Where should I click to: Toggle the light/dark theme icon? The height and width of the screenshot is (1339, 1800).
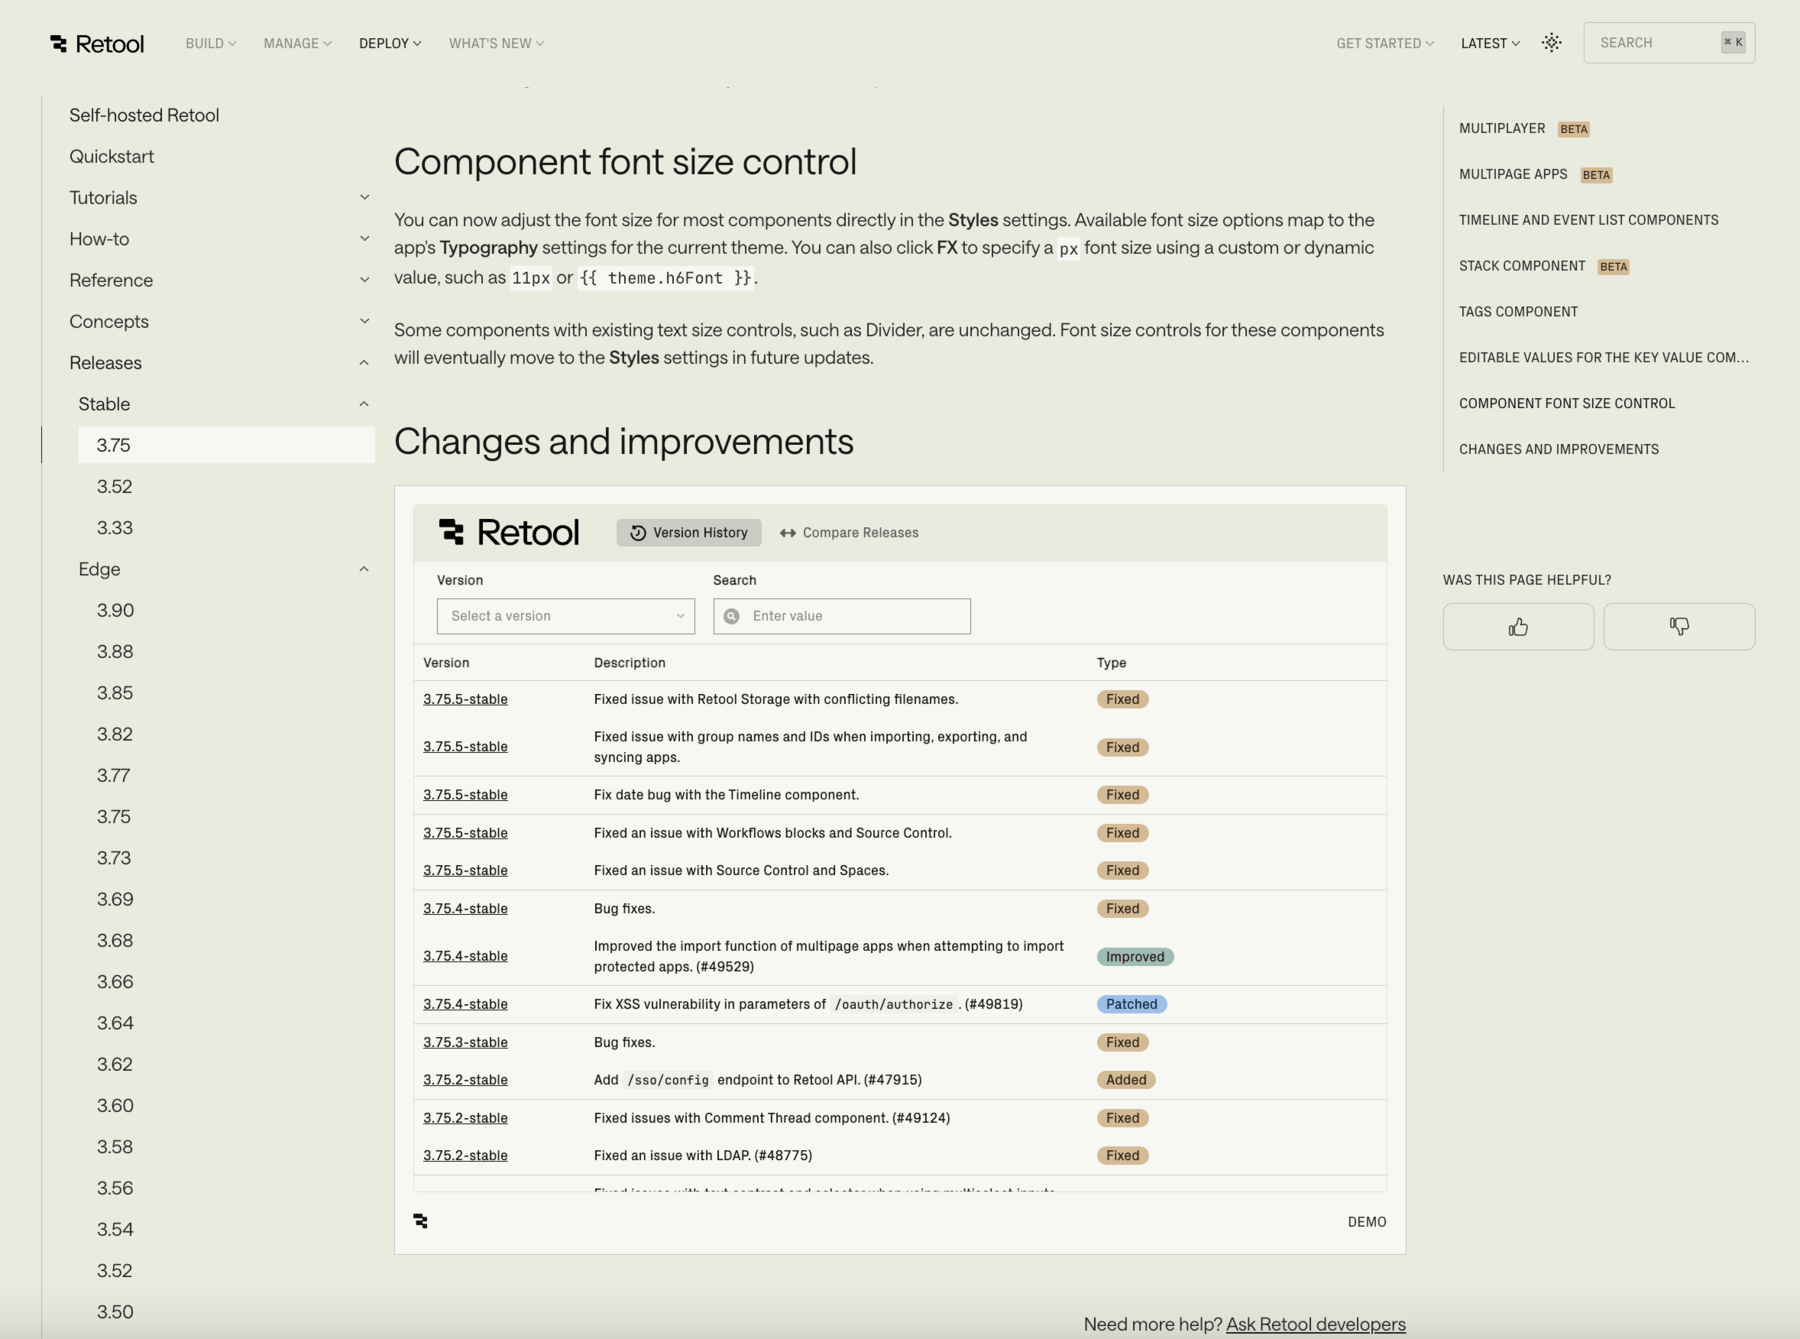[x=1551, y=43]
